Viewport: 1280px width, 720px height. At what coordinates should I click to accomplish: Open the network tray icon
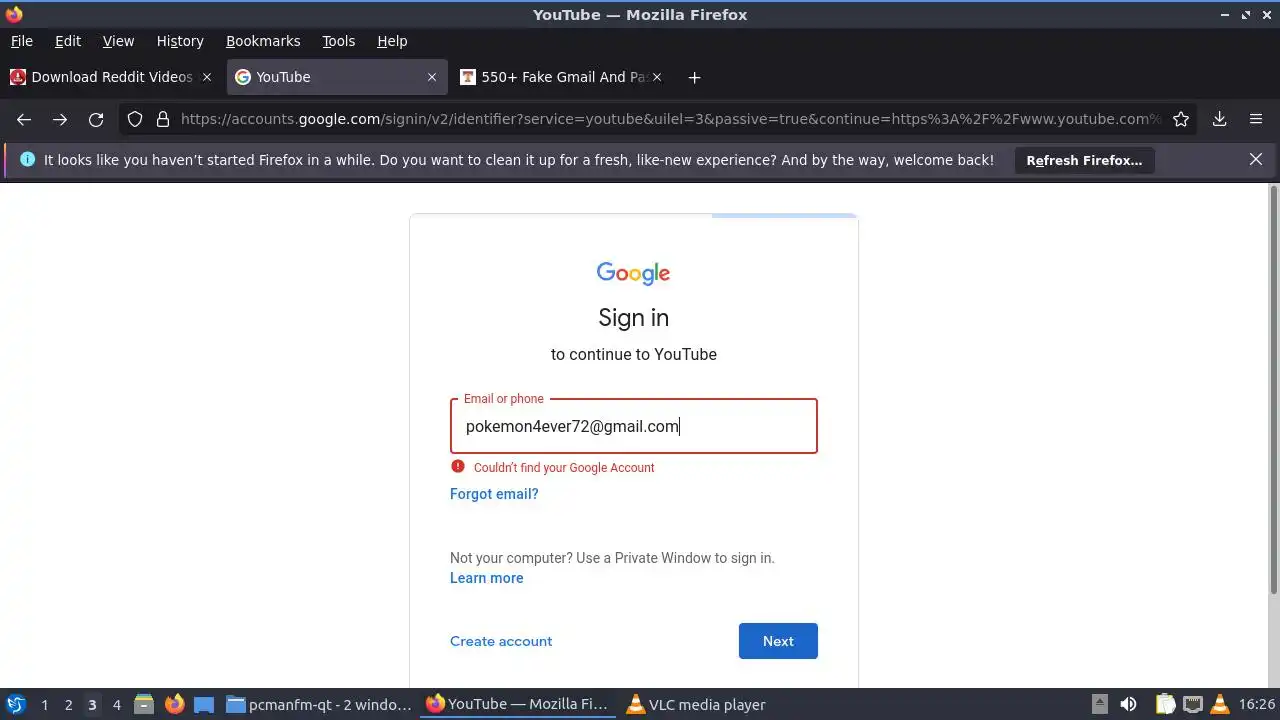[x=1192, y=704]
